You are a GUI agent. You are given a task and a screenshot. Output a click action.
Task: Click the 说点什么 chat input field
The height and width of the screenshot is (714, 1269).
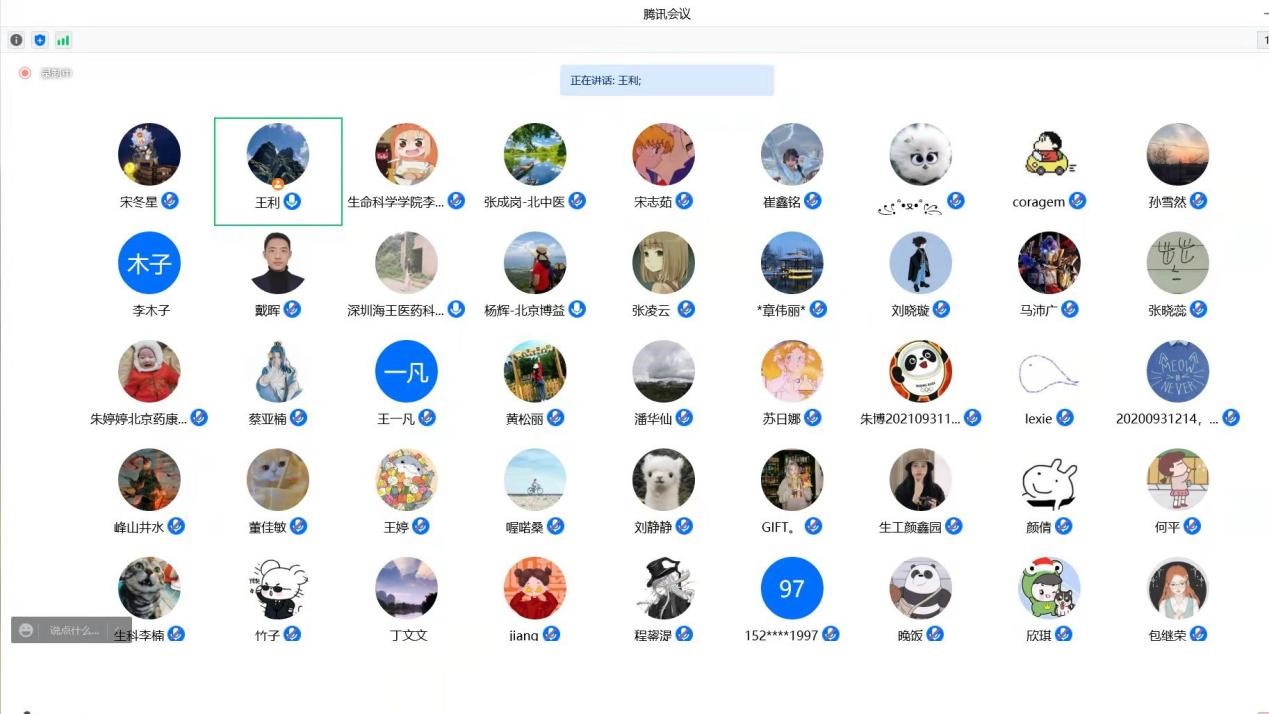coord(75,630)
